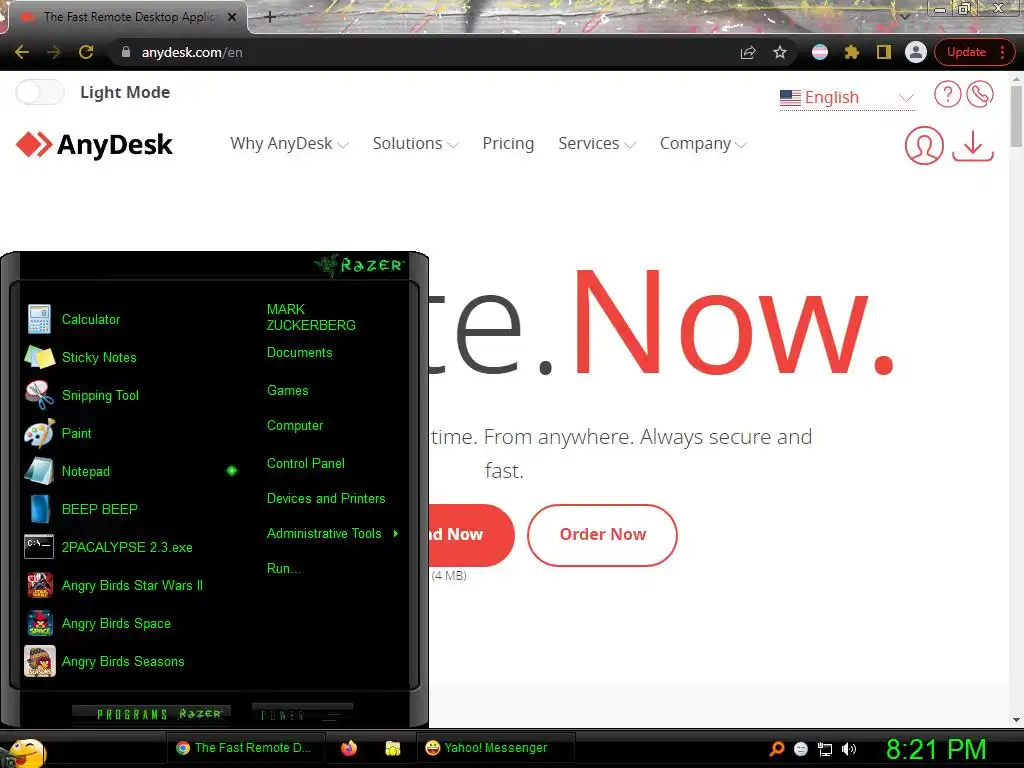Click the tray network icon
The image size is (1024, 768).
825,749
